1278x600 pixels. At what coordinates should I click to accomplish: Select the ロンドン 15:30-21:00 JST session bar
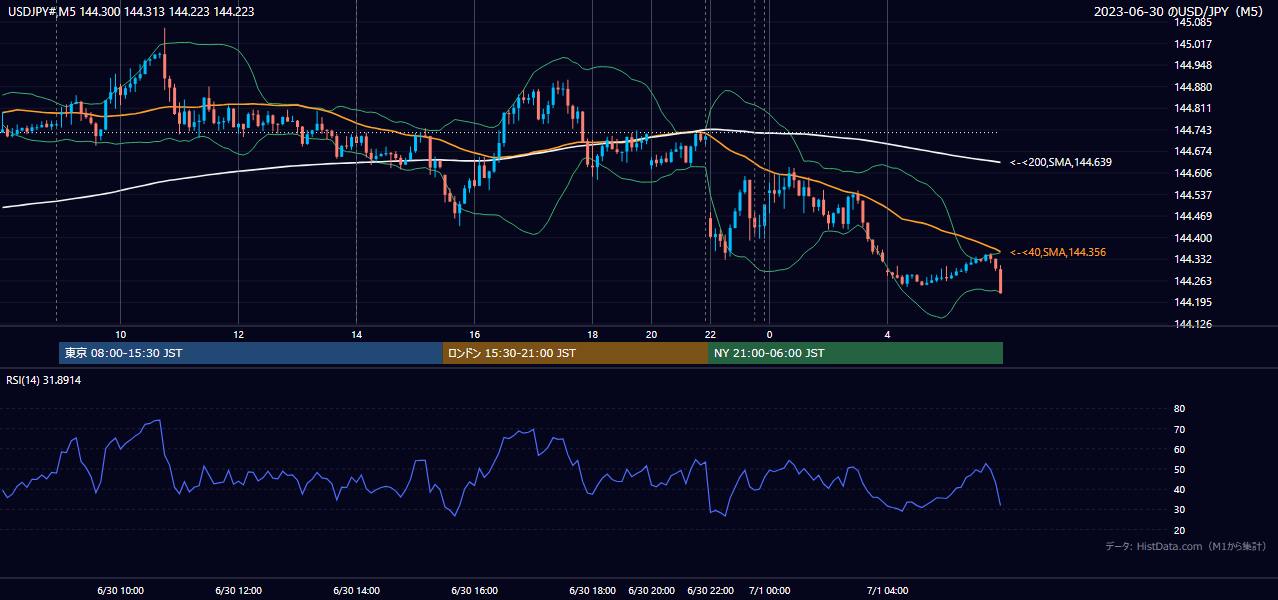click(575, 353)
